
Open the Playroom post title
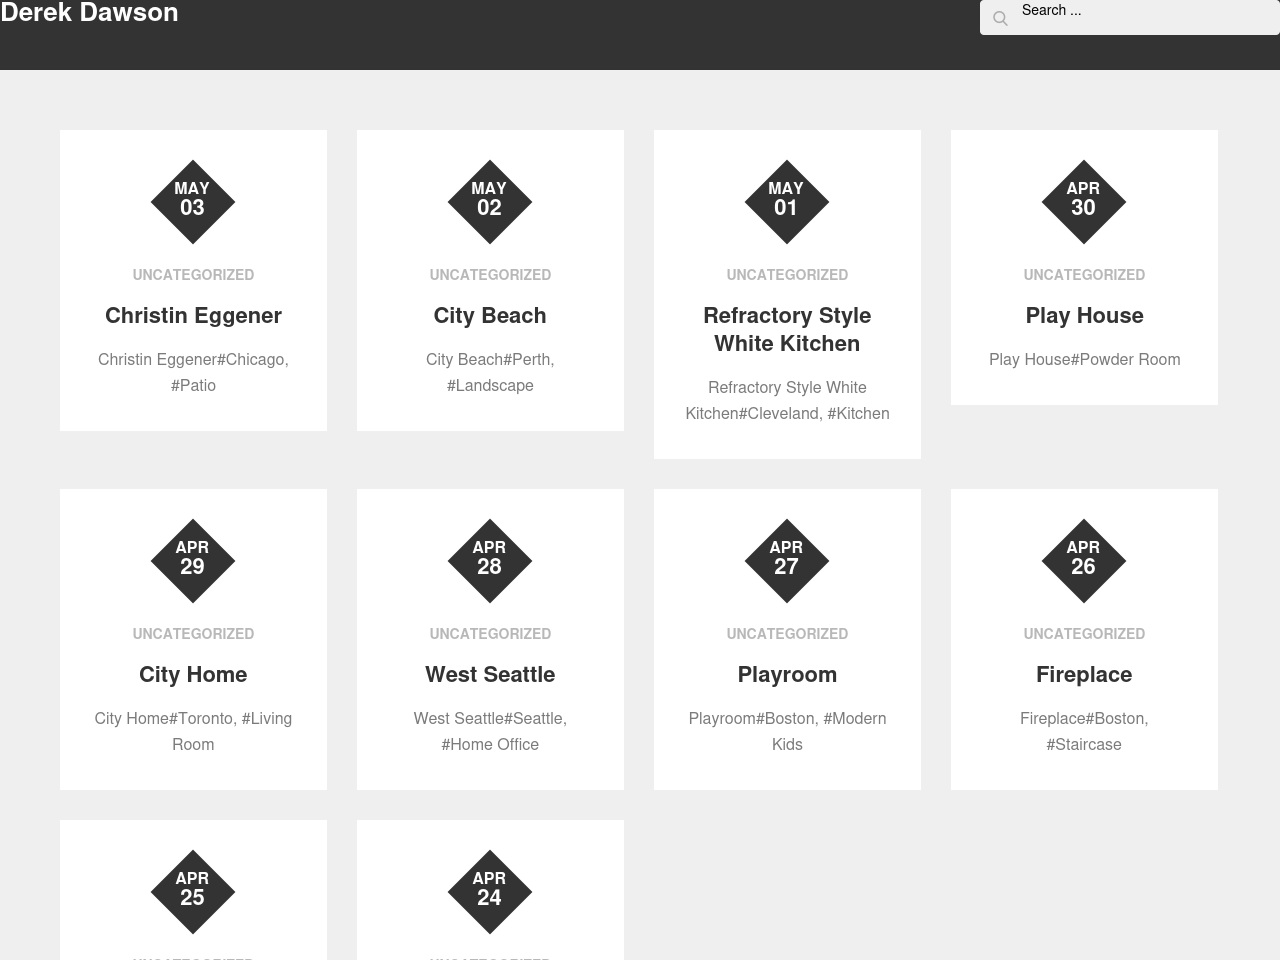click(x=787, y=674)
